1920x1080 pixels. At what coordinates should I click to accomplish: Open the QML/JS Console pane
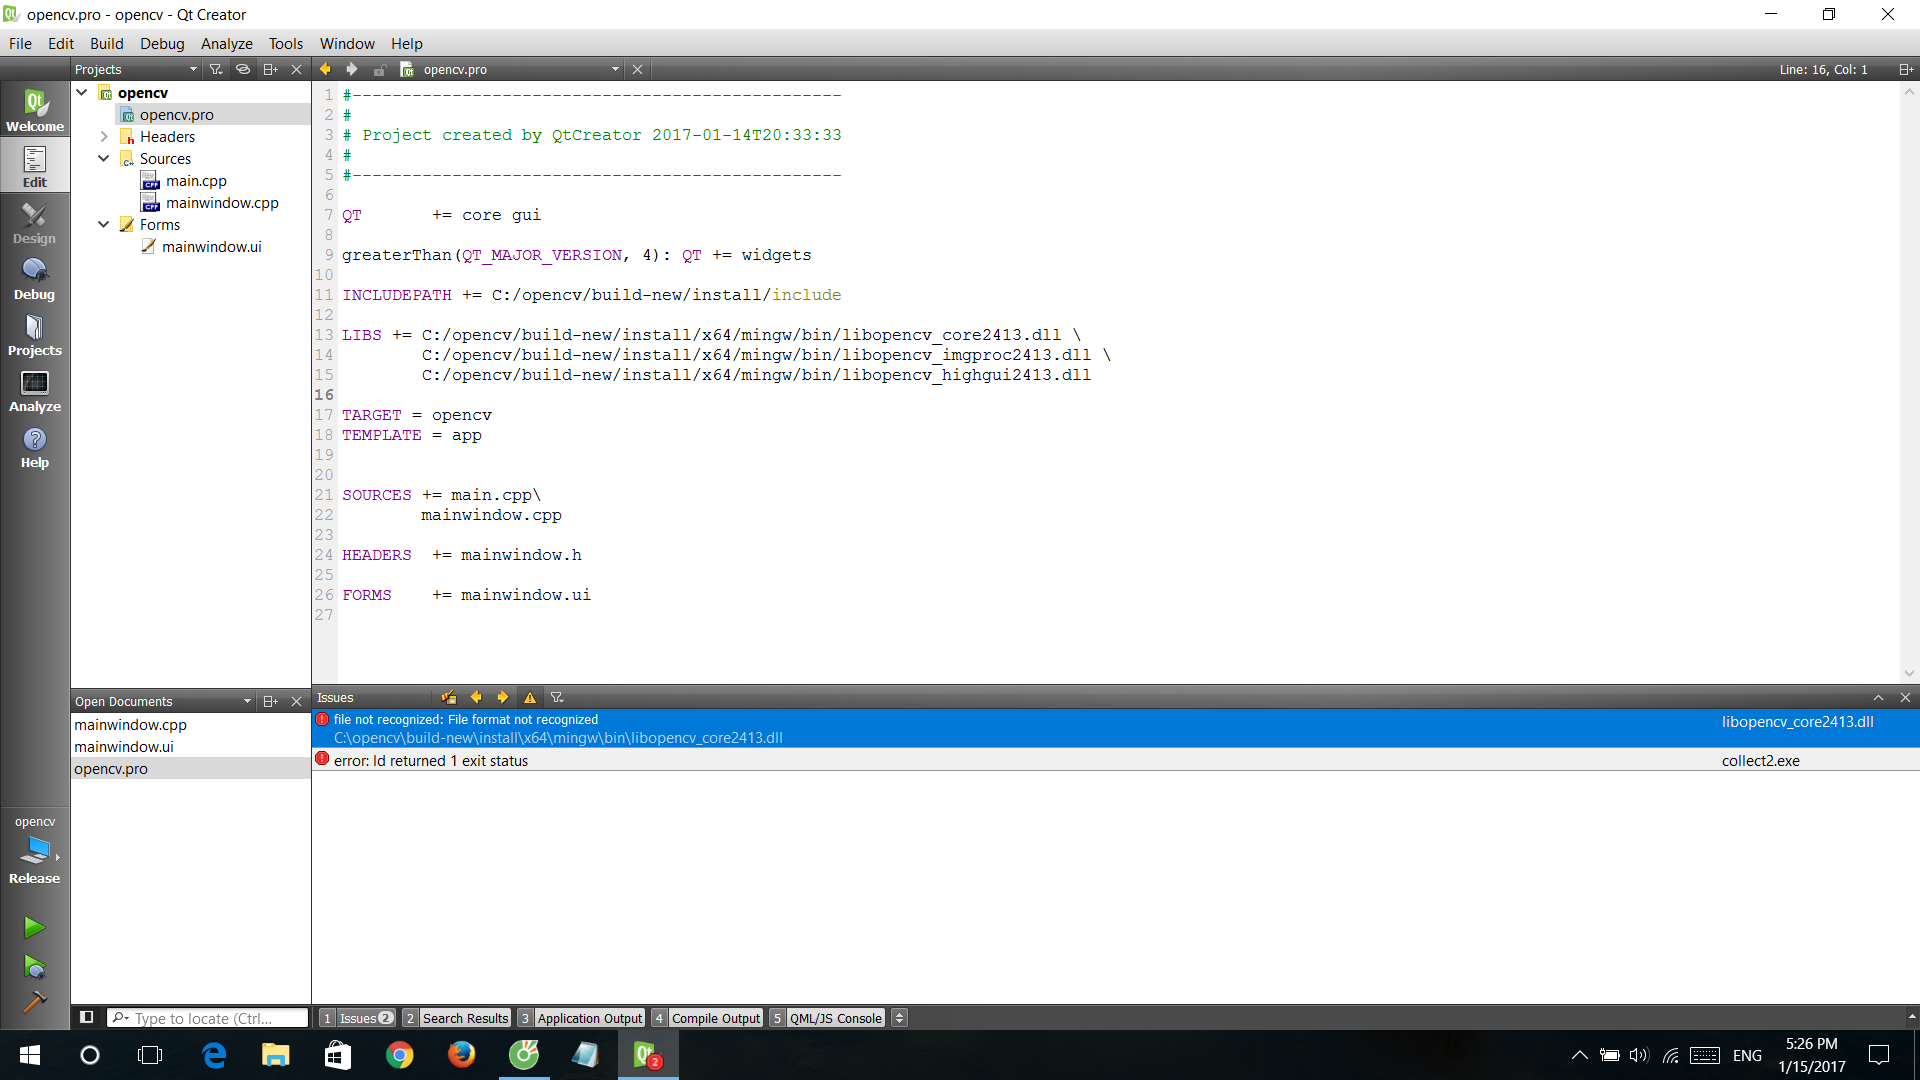coord(827,1018)
